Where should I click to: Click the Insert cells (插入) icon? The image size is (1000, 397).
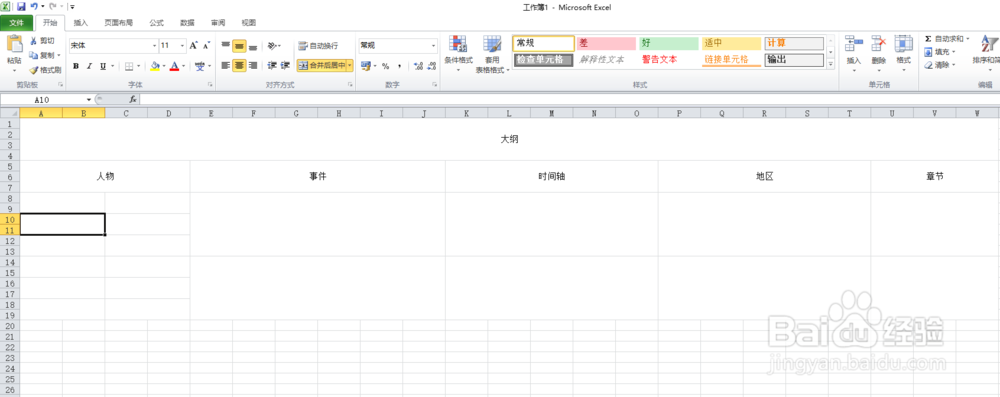853,44
